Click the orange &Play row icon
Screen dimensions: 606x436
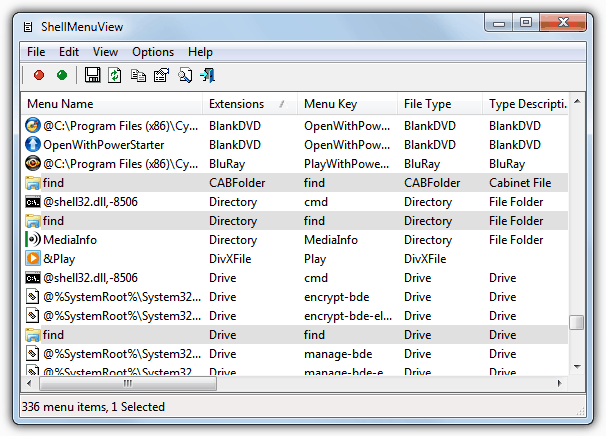click(33, 258)
